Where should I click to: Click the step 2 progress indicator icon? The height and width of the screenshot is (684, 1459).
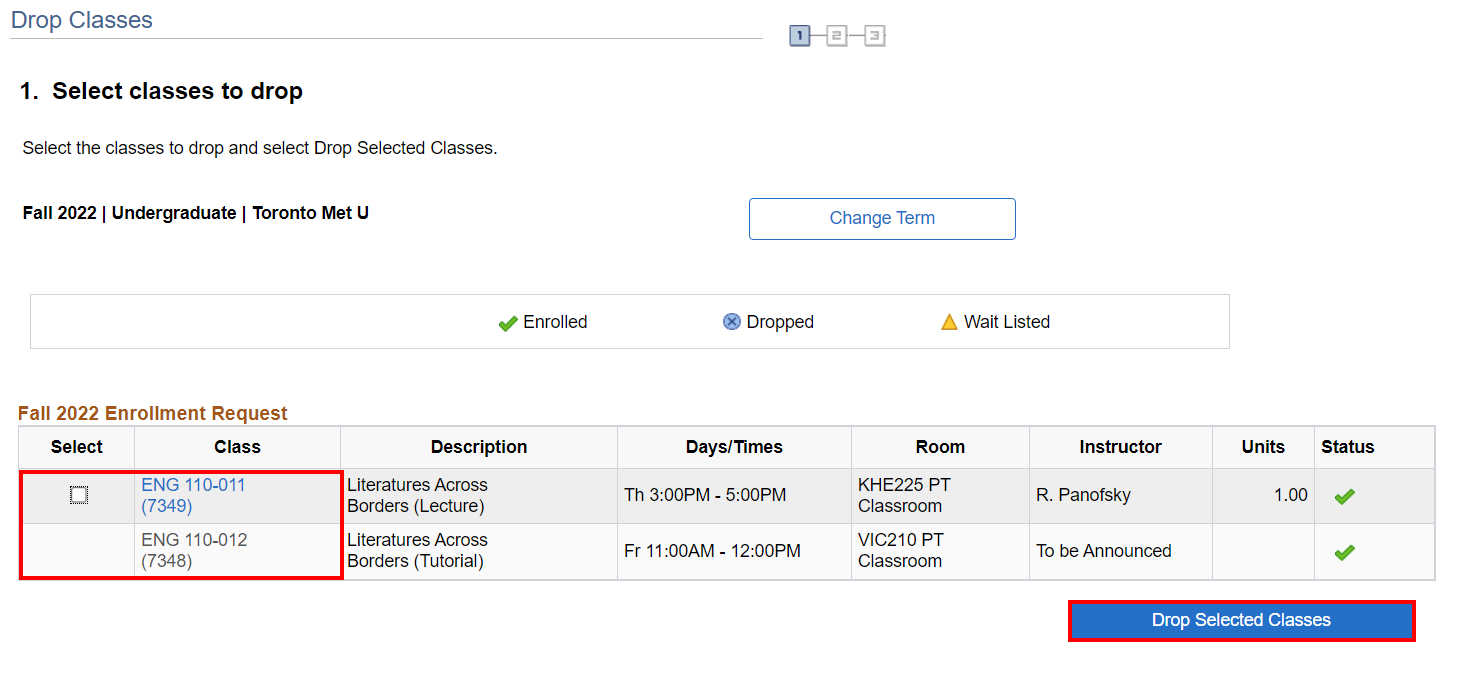point(837,37)
